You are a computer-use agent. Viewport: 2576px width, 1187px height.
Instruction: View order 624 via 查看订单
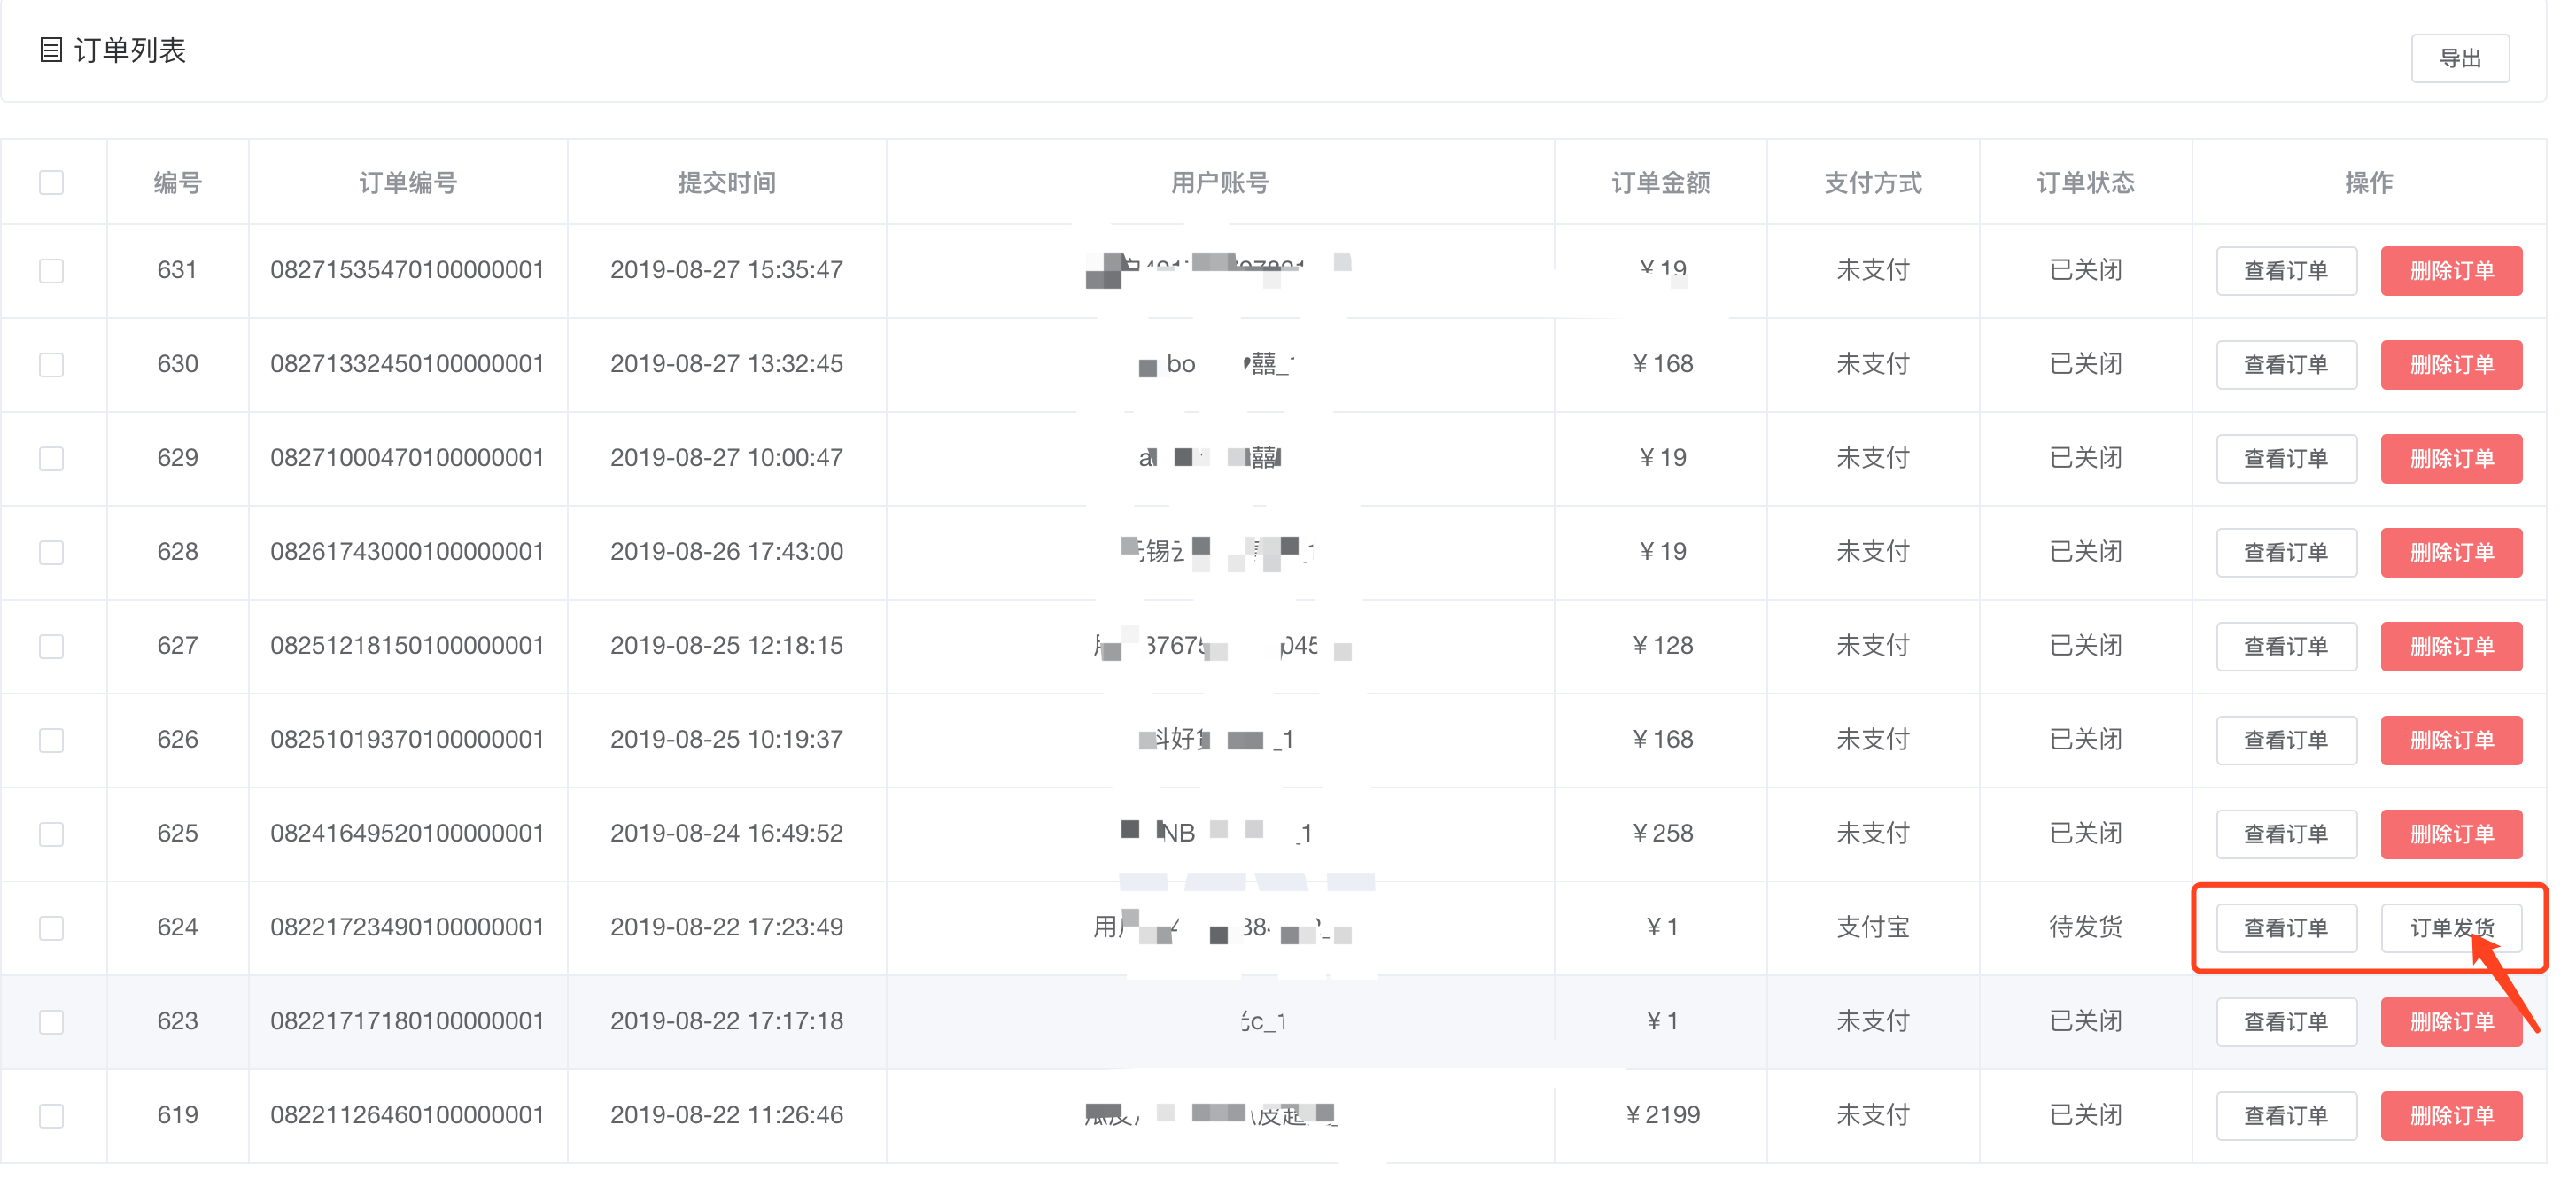pyautogui.click(x=2286, y=928)
